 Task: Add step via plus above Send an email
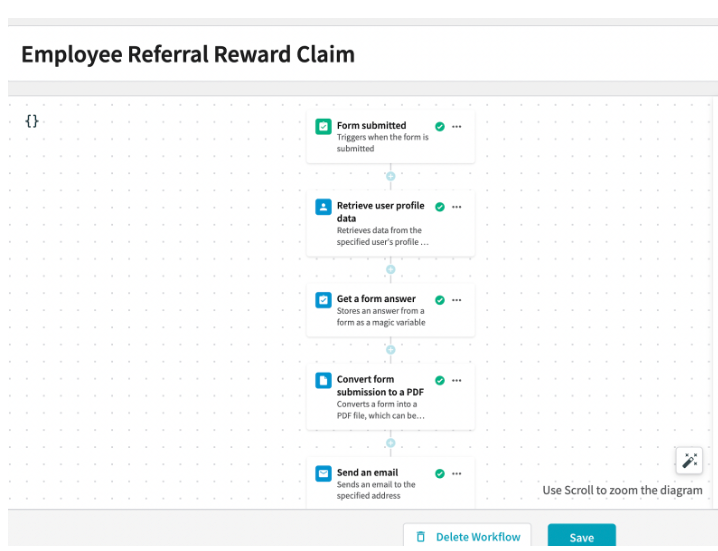click(391, 443)
